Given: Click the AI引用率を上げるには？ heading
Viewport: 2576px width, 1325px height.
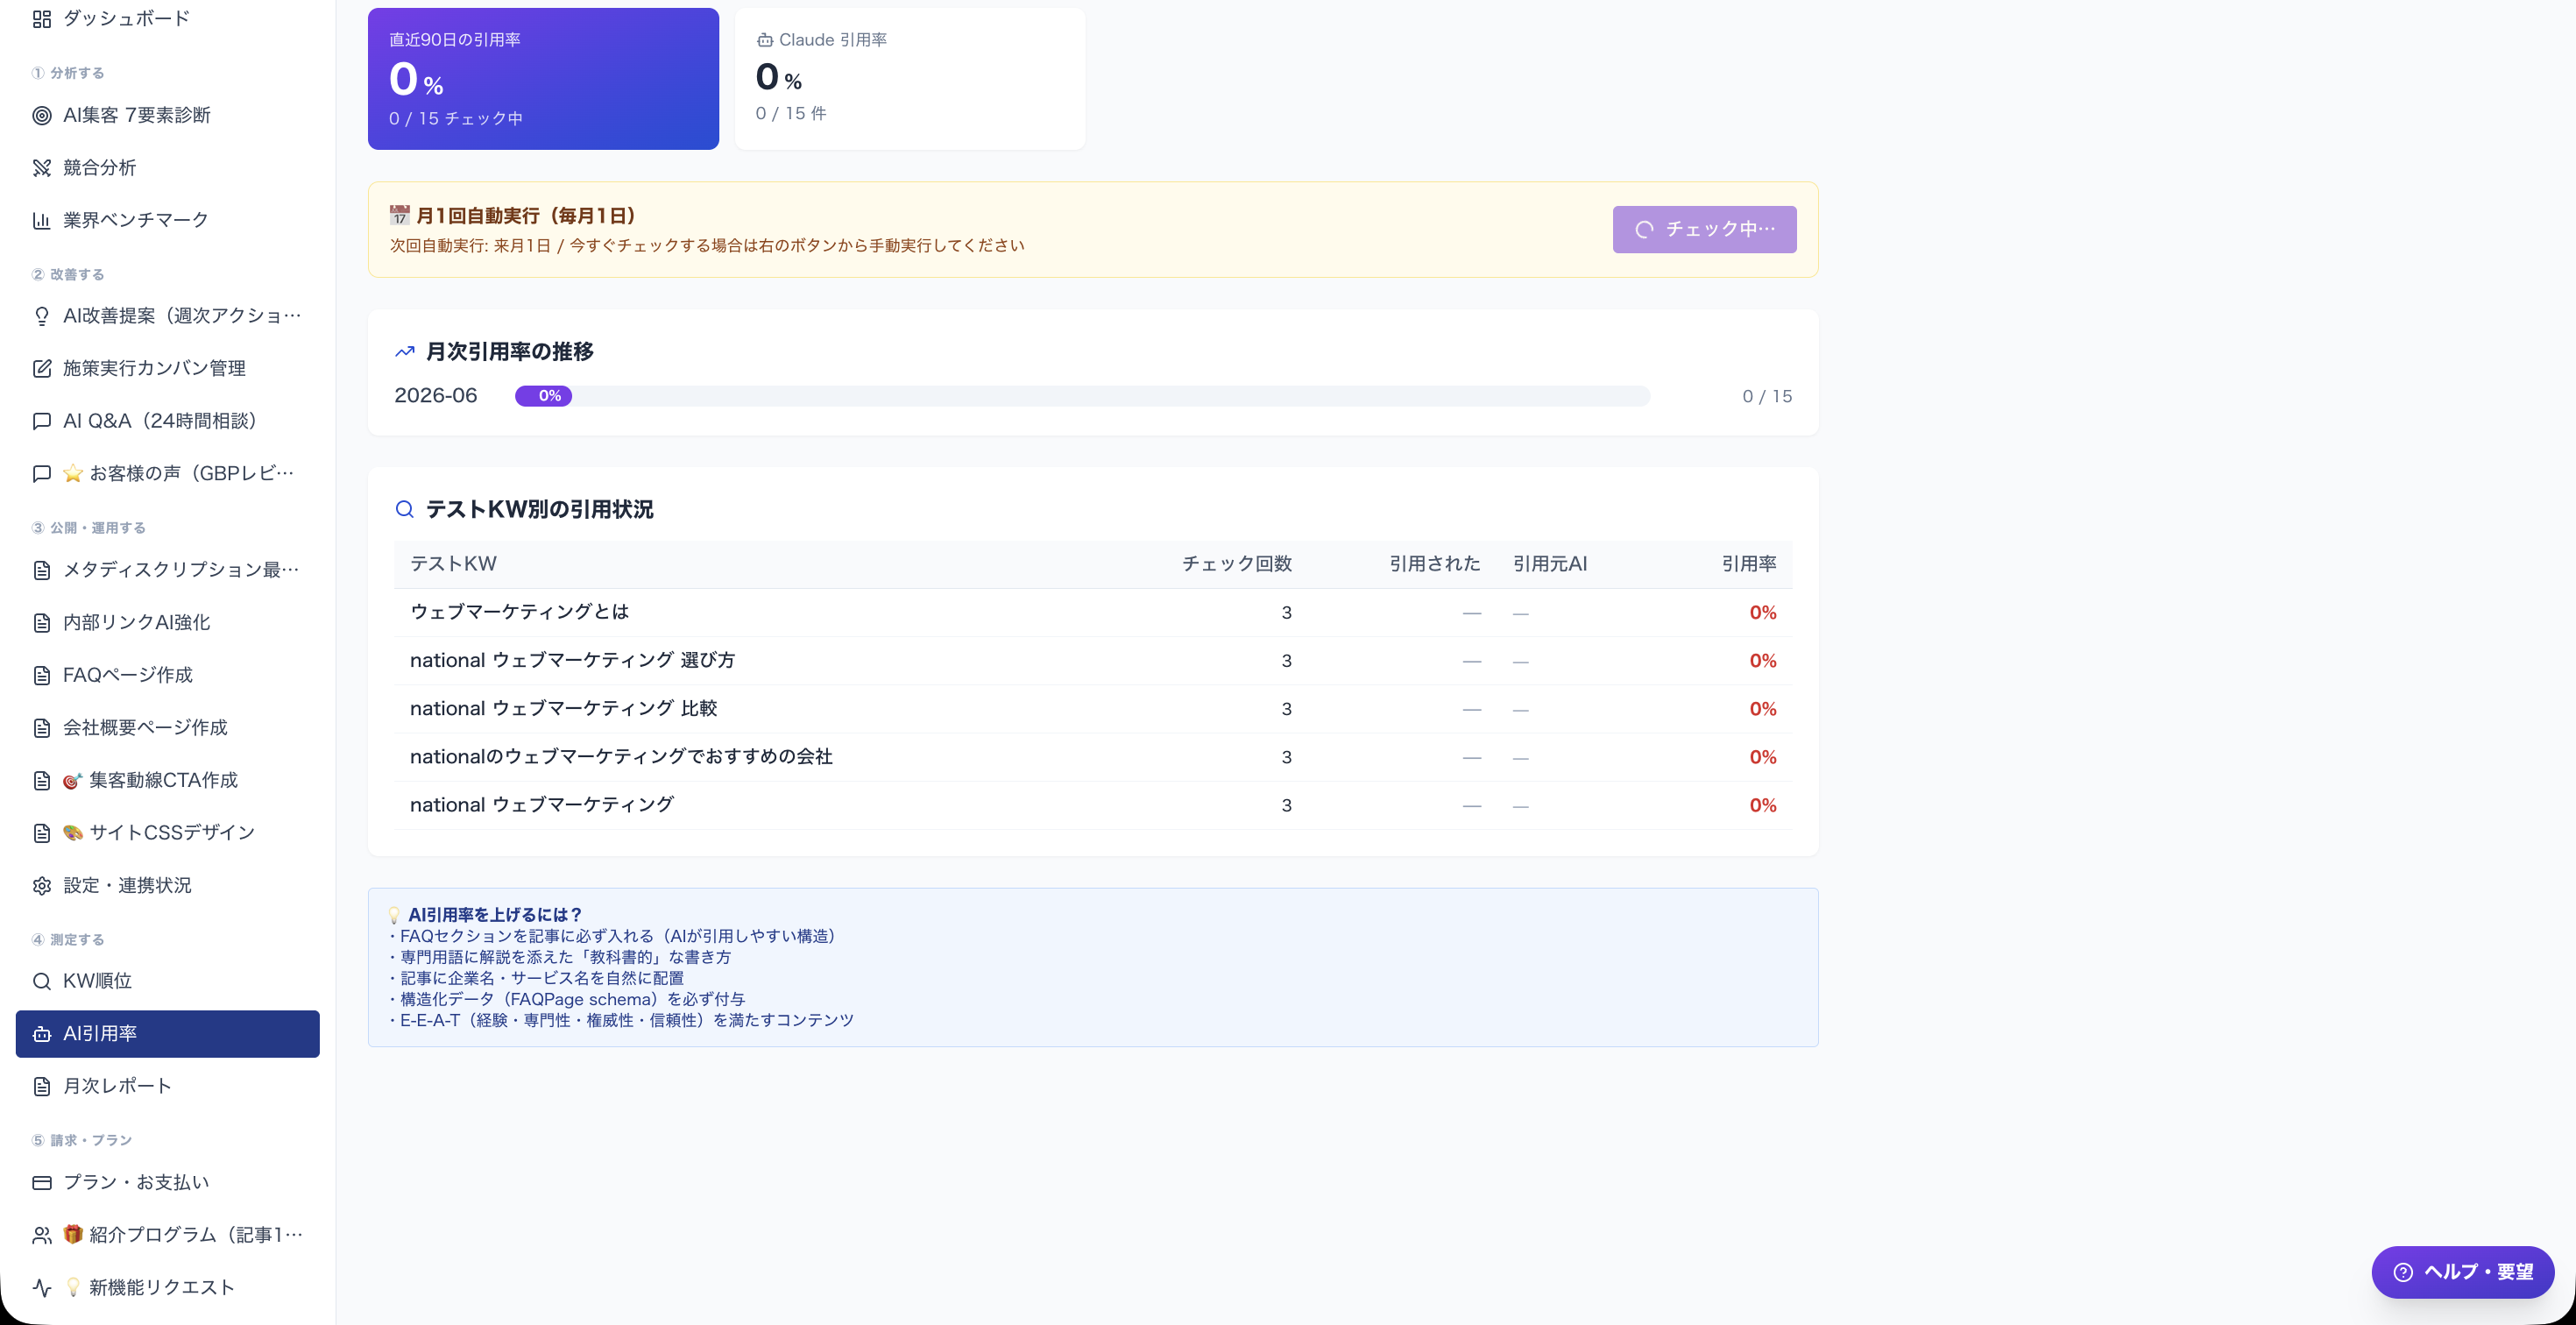Looking at the screenshot, I should 494,915.
